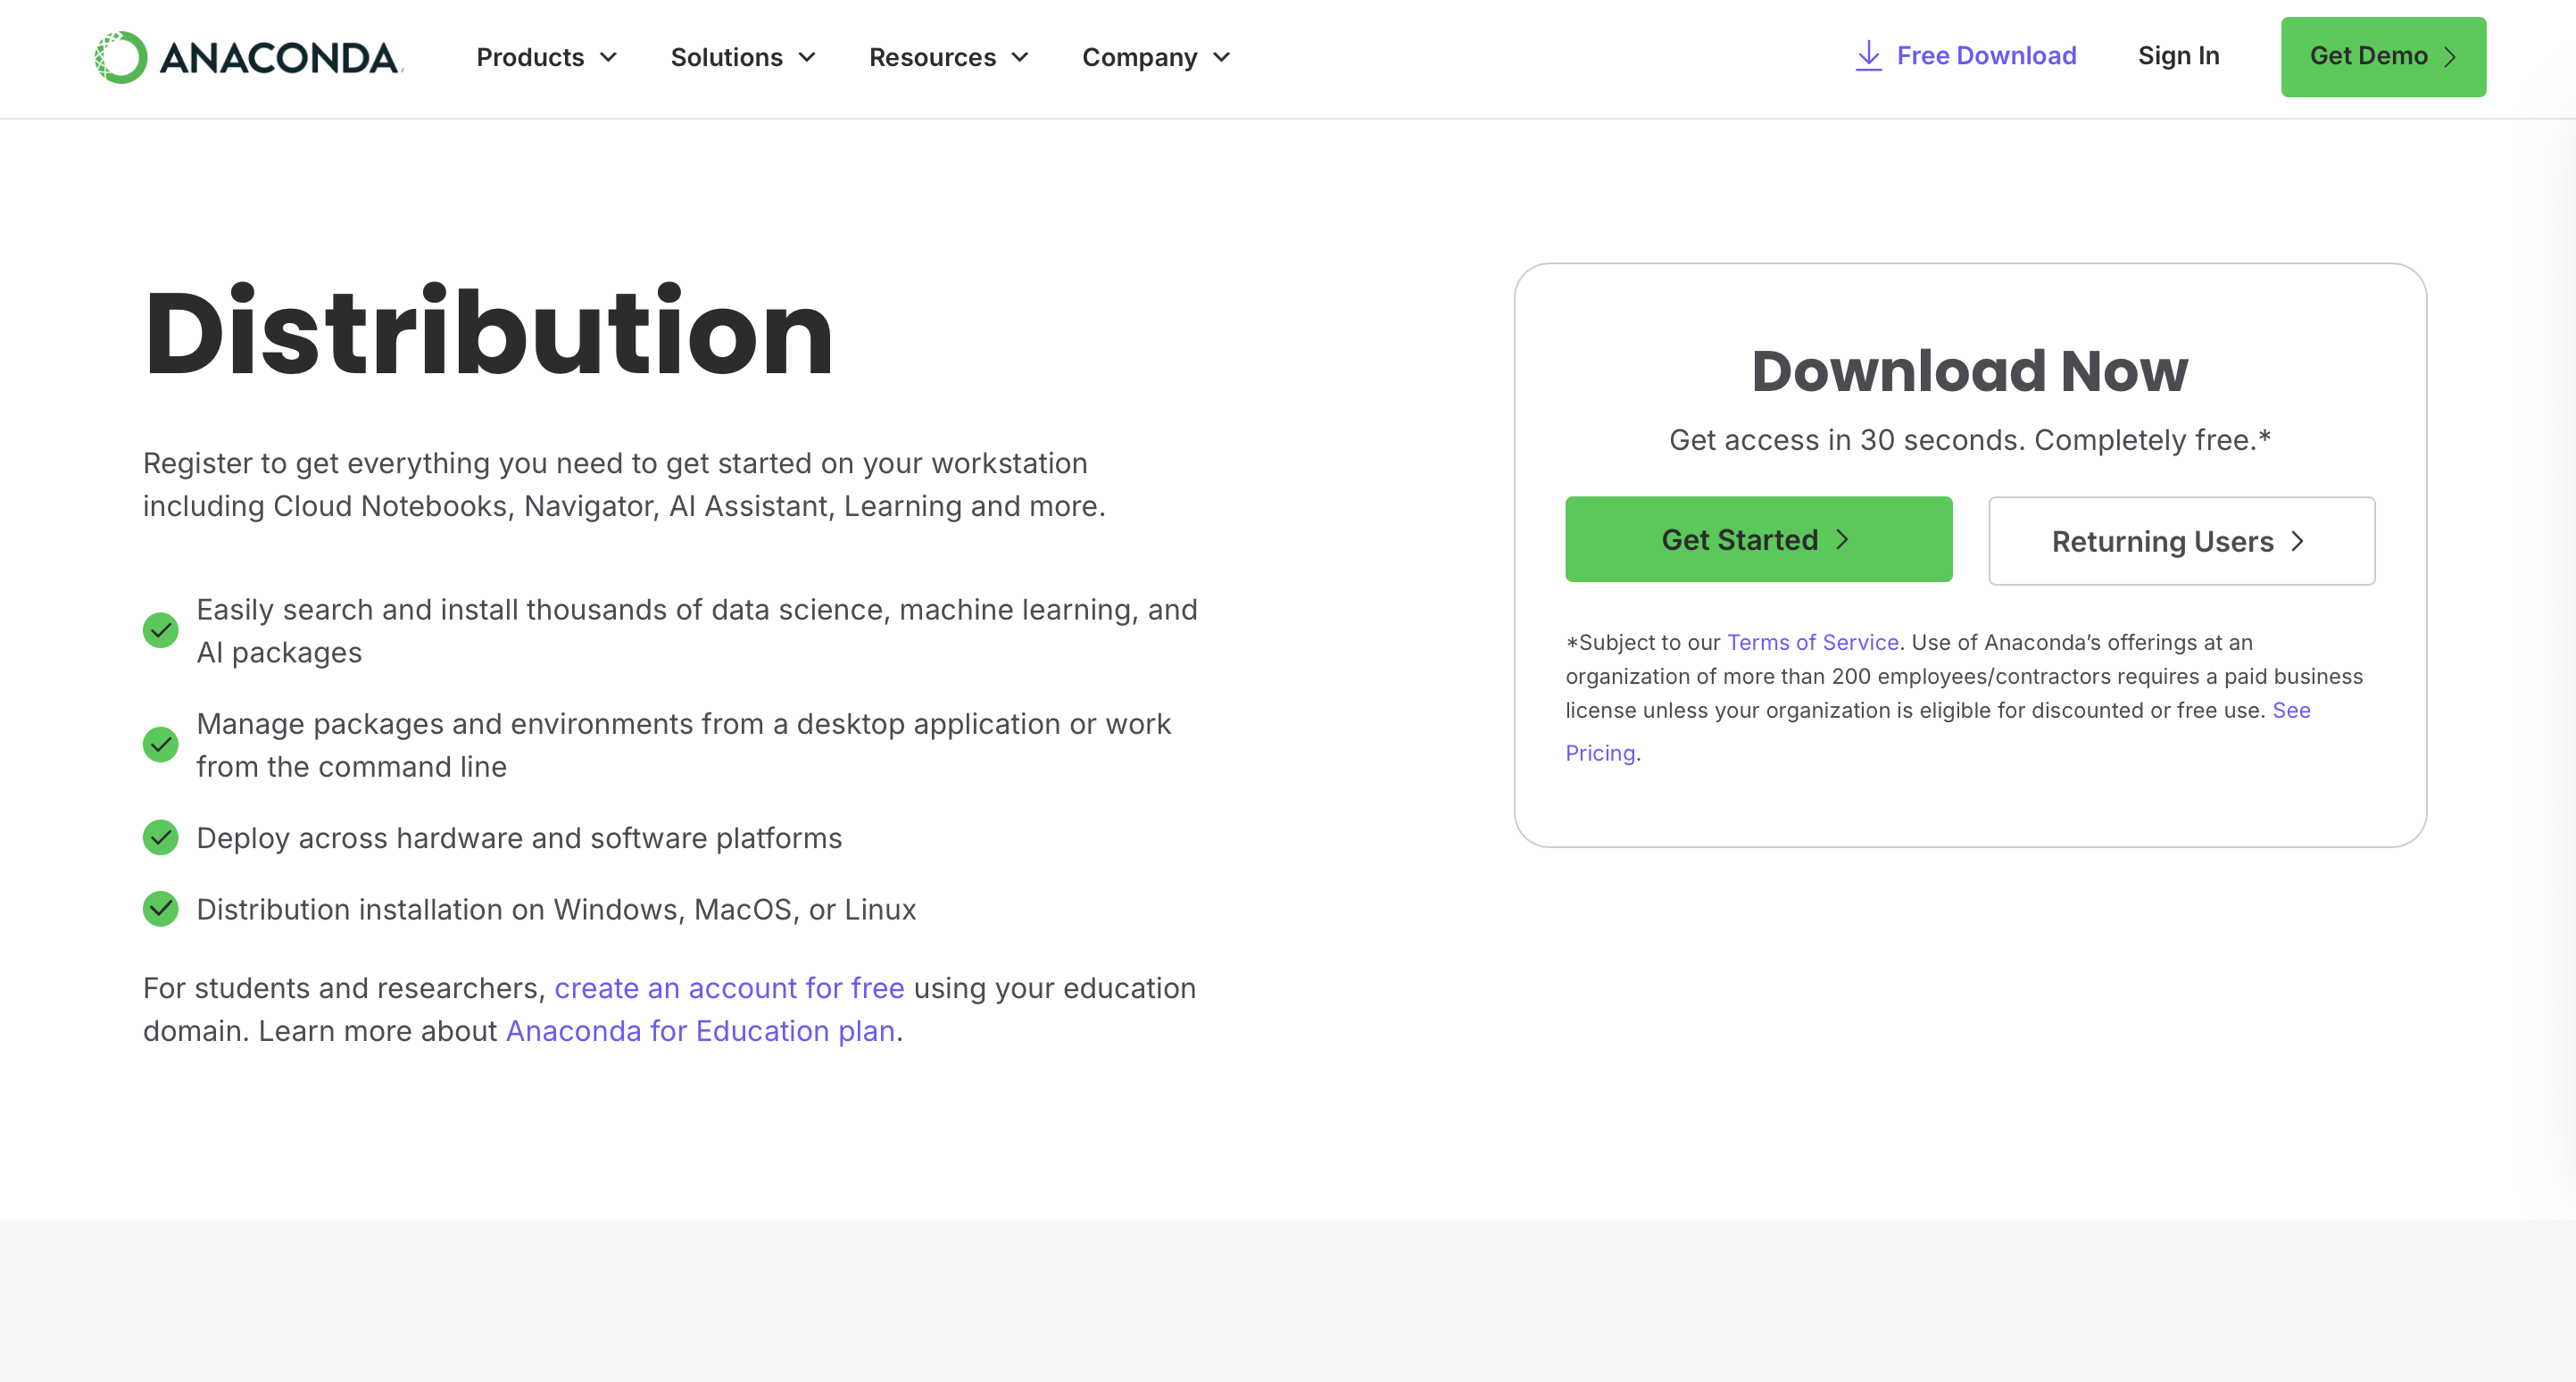This screenshot has height=1382, width=2576.
Task: Click 'create an account for free' link
Action: tap(729, 988)
